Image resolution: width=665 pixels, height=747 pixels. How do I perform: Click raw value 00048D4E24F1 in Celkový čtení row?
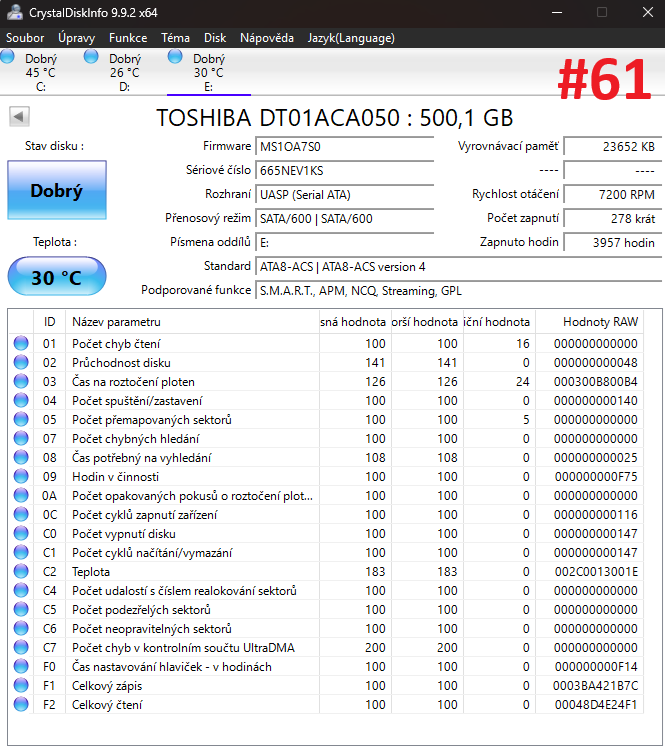pos(596,705)
